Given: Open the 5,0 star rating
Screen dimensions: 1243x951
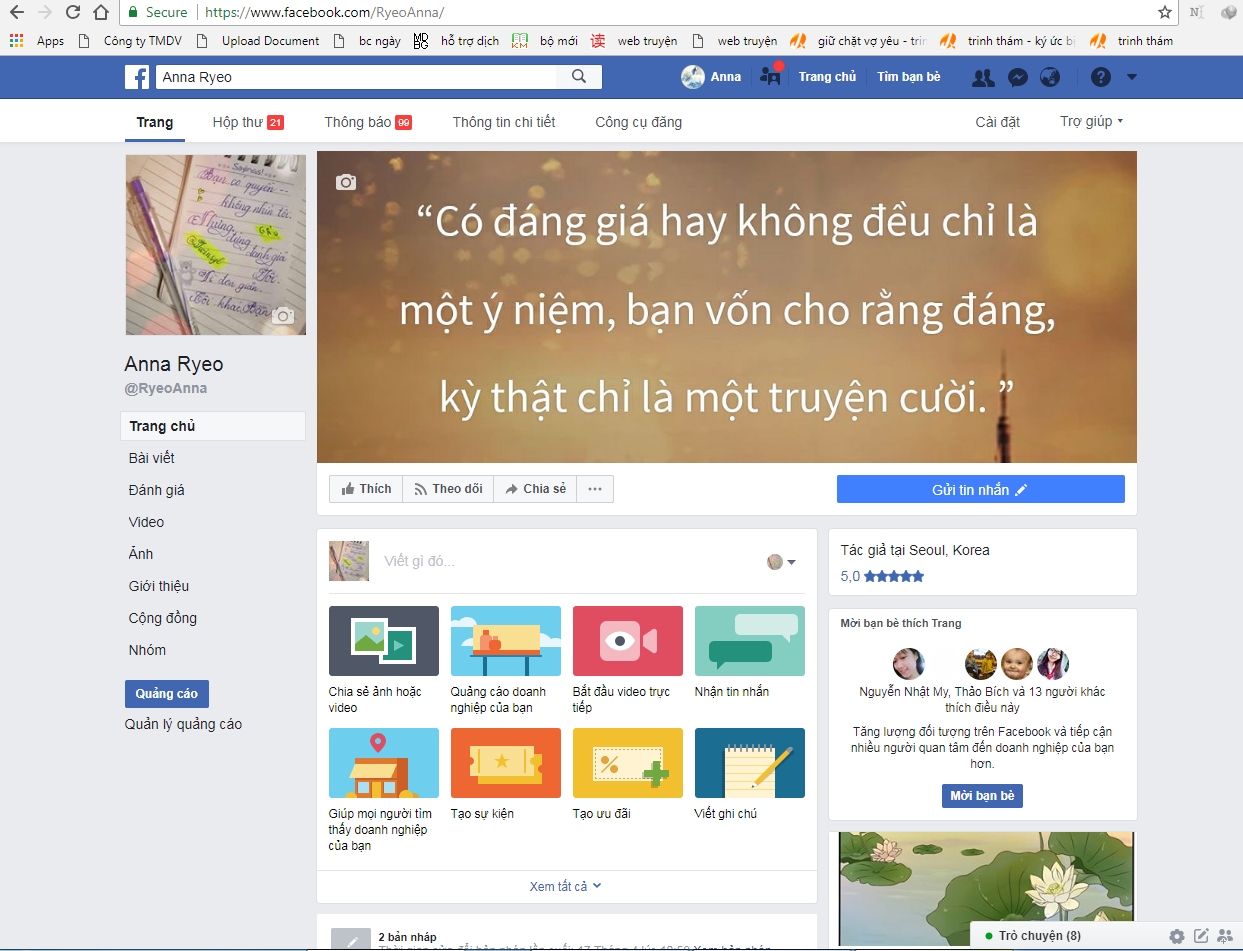Looking at the screenshot, I should [x=882, y=576].
